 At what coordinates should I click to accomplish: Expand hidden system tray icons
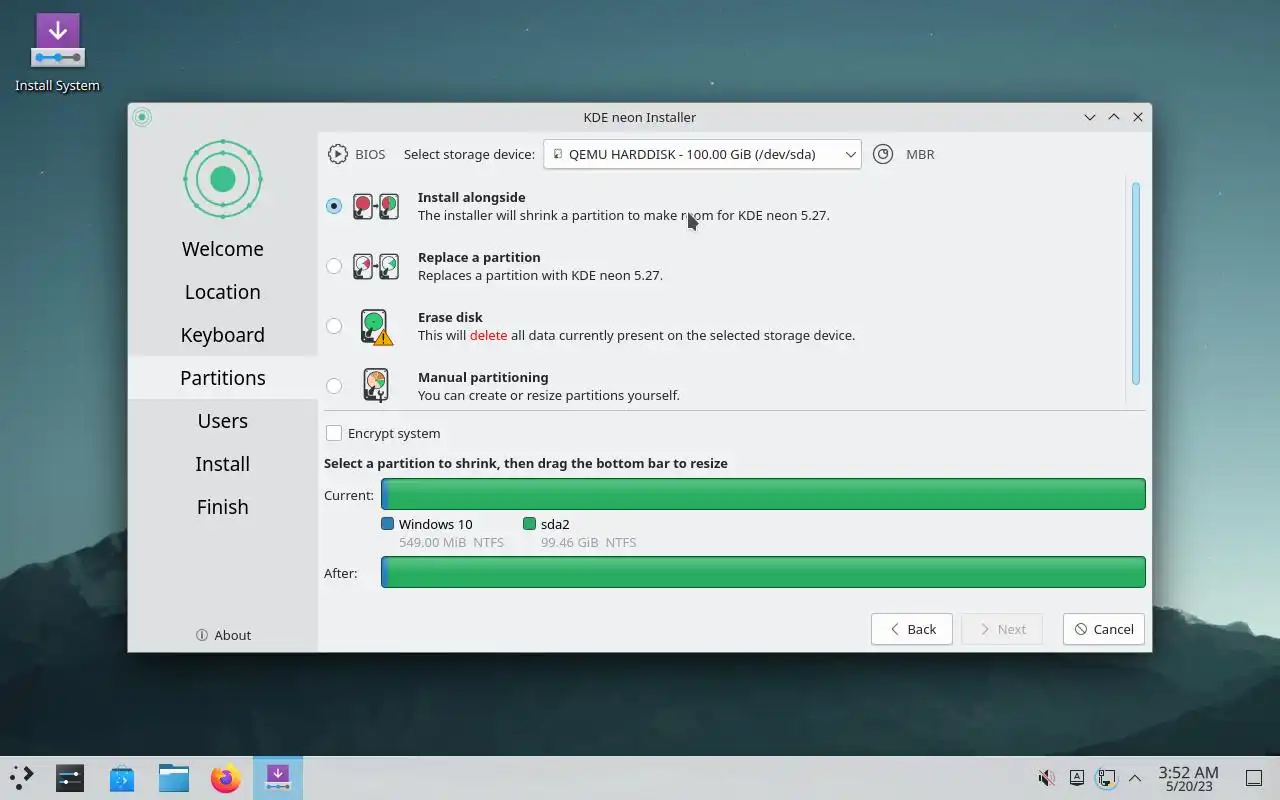pyautogui.click(x=1135, y=777)
